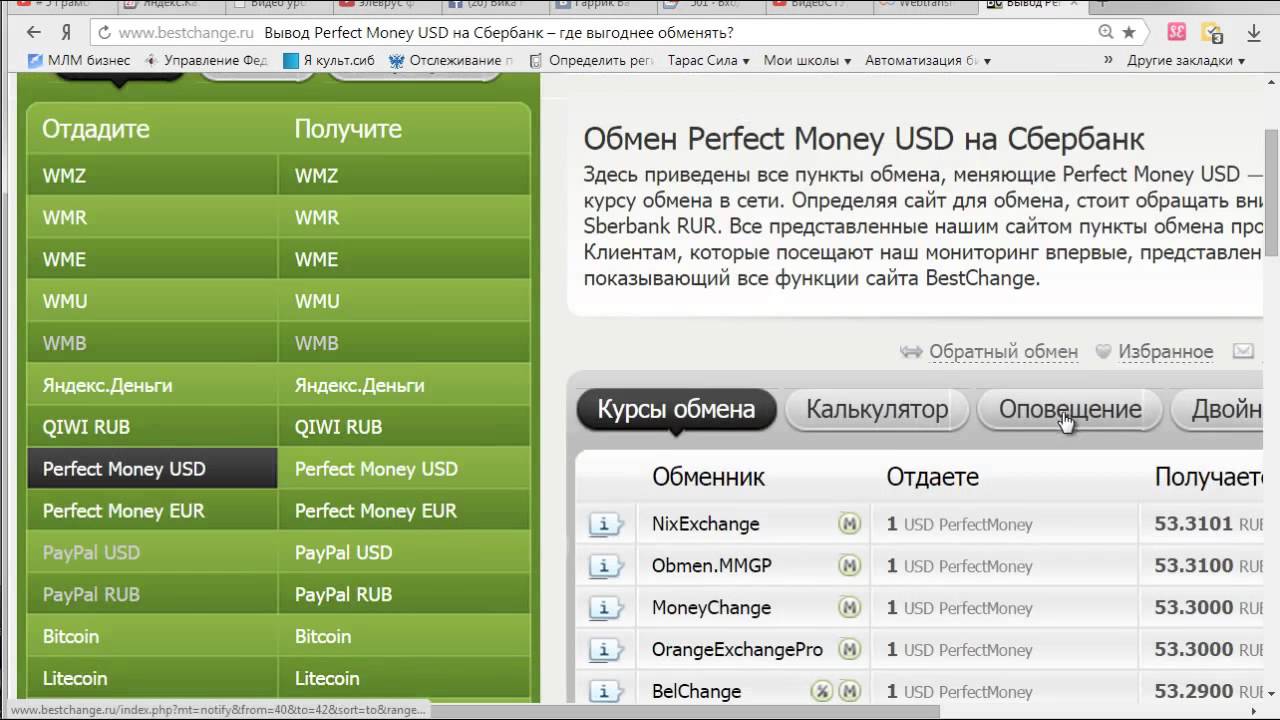Image resolution: width=1280 pixels, height=720 pixels.
Task: Click the M badge beside OrangeExchangePro
Action: tap(849, 650)
